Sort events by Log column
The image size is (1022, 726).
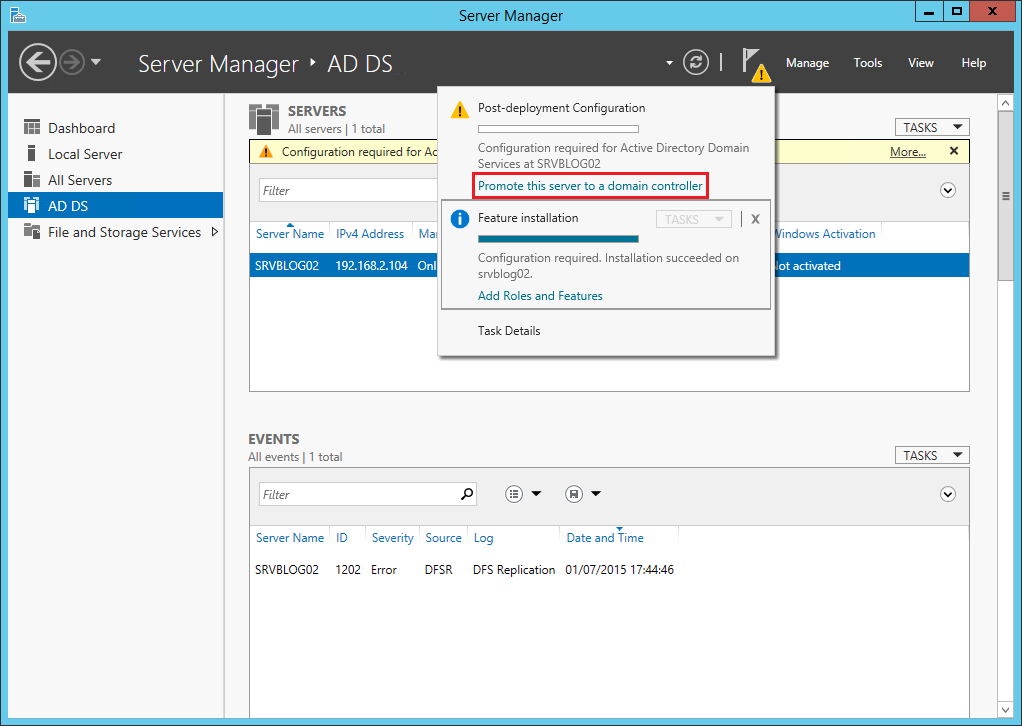pos(483,538)
